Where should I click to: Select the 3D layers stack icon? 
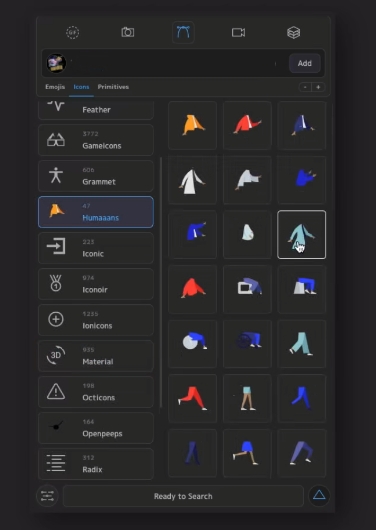293,33
